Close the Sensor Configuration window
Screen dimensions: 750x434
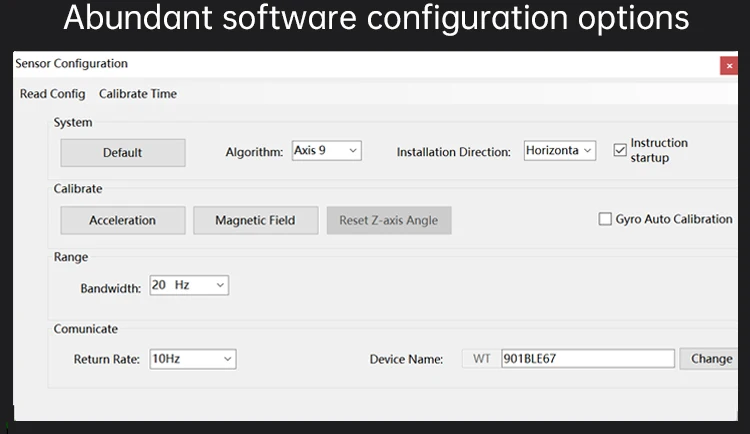pos(729,66)
